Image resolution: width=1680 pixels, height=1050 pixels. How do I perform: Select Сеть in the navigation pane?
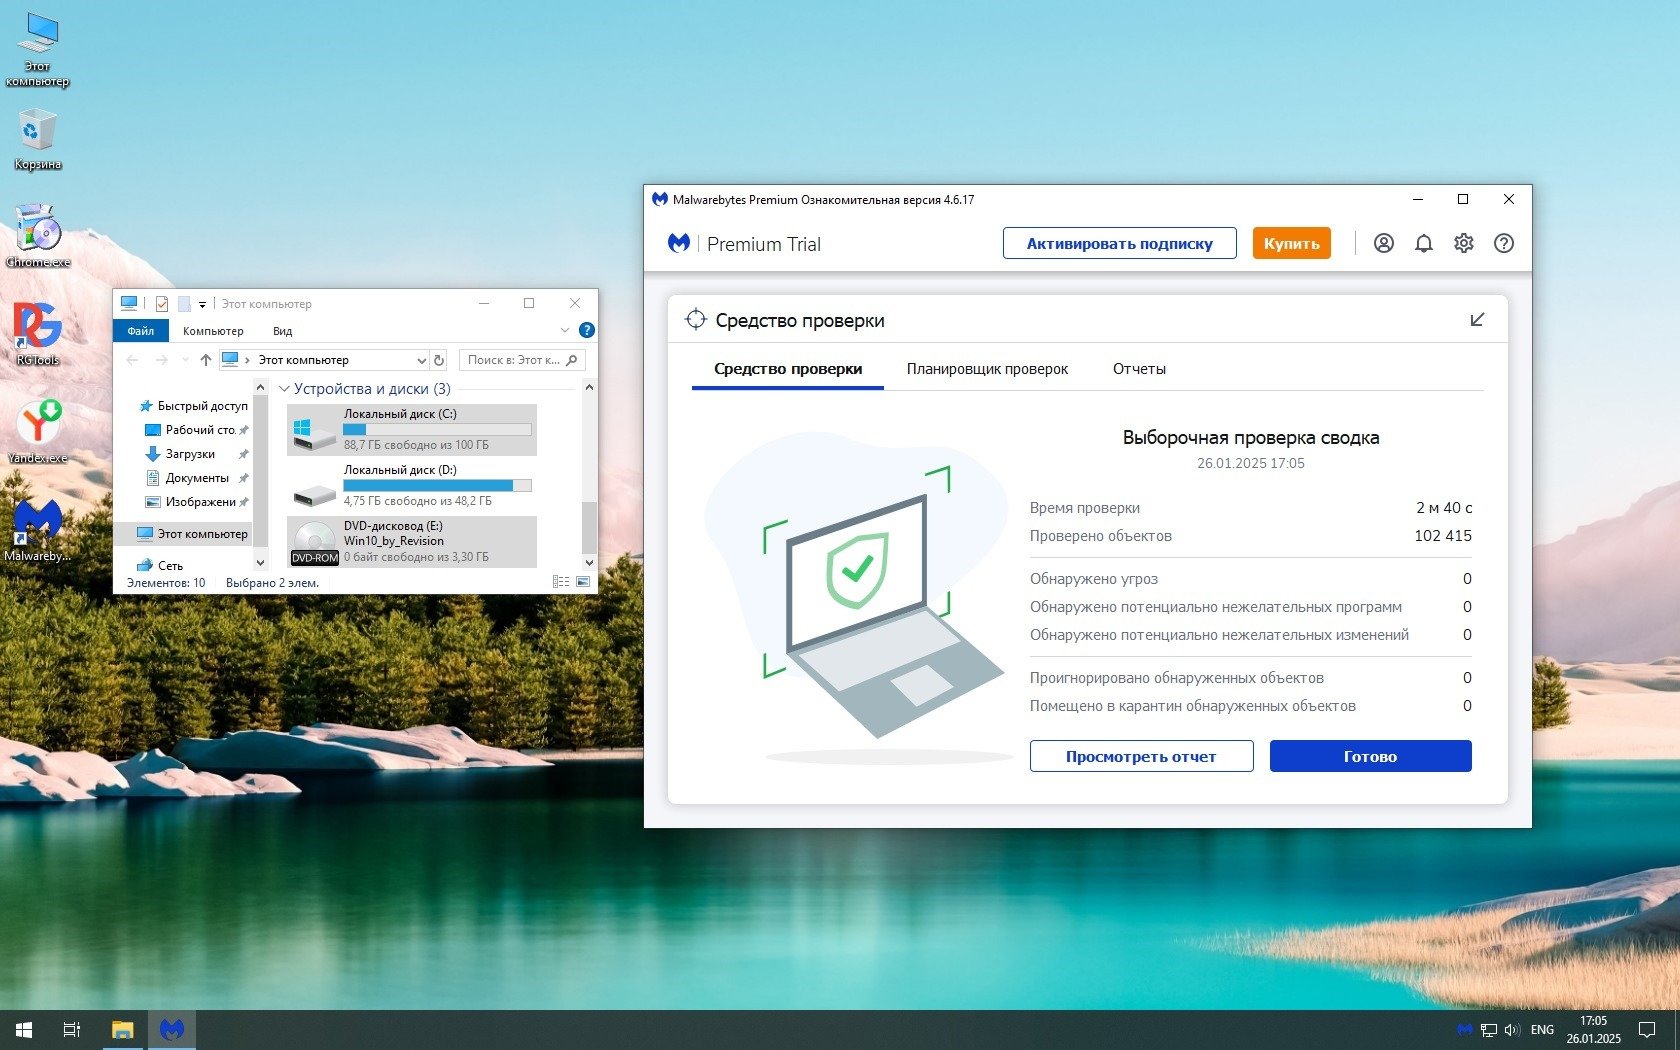coord(160,566)
